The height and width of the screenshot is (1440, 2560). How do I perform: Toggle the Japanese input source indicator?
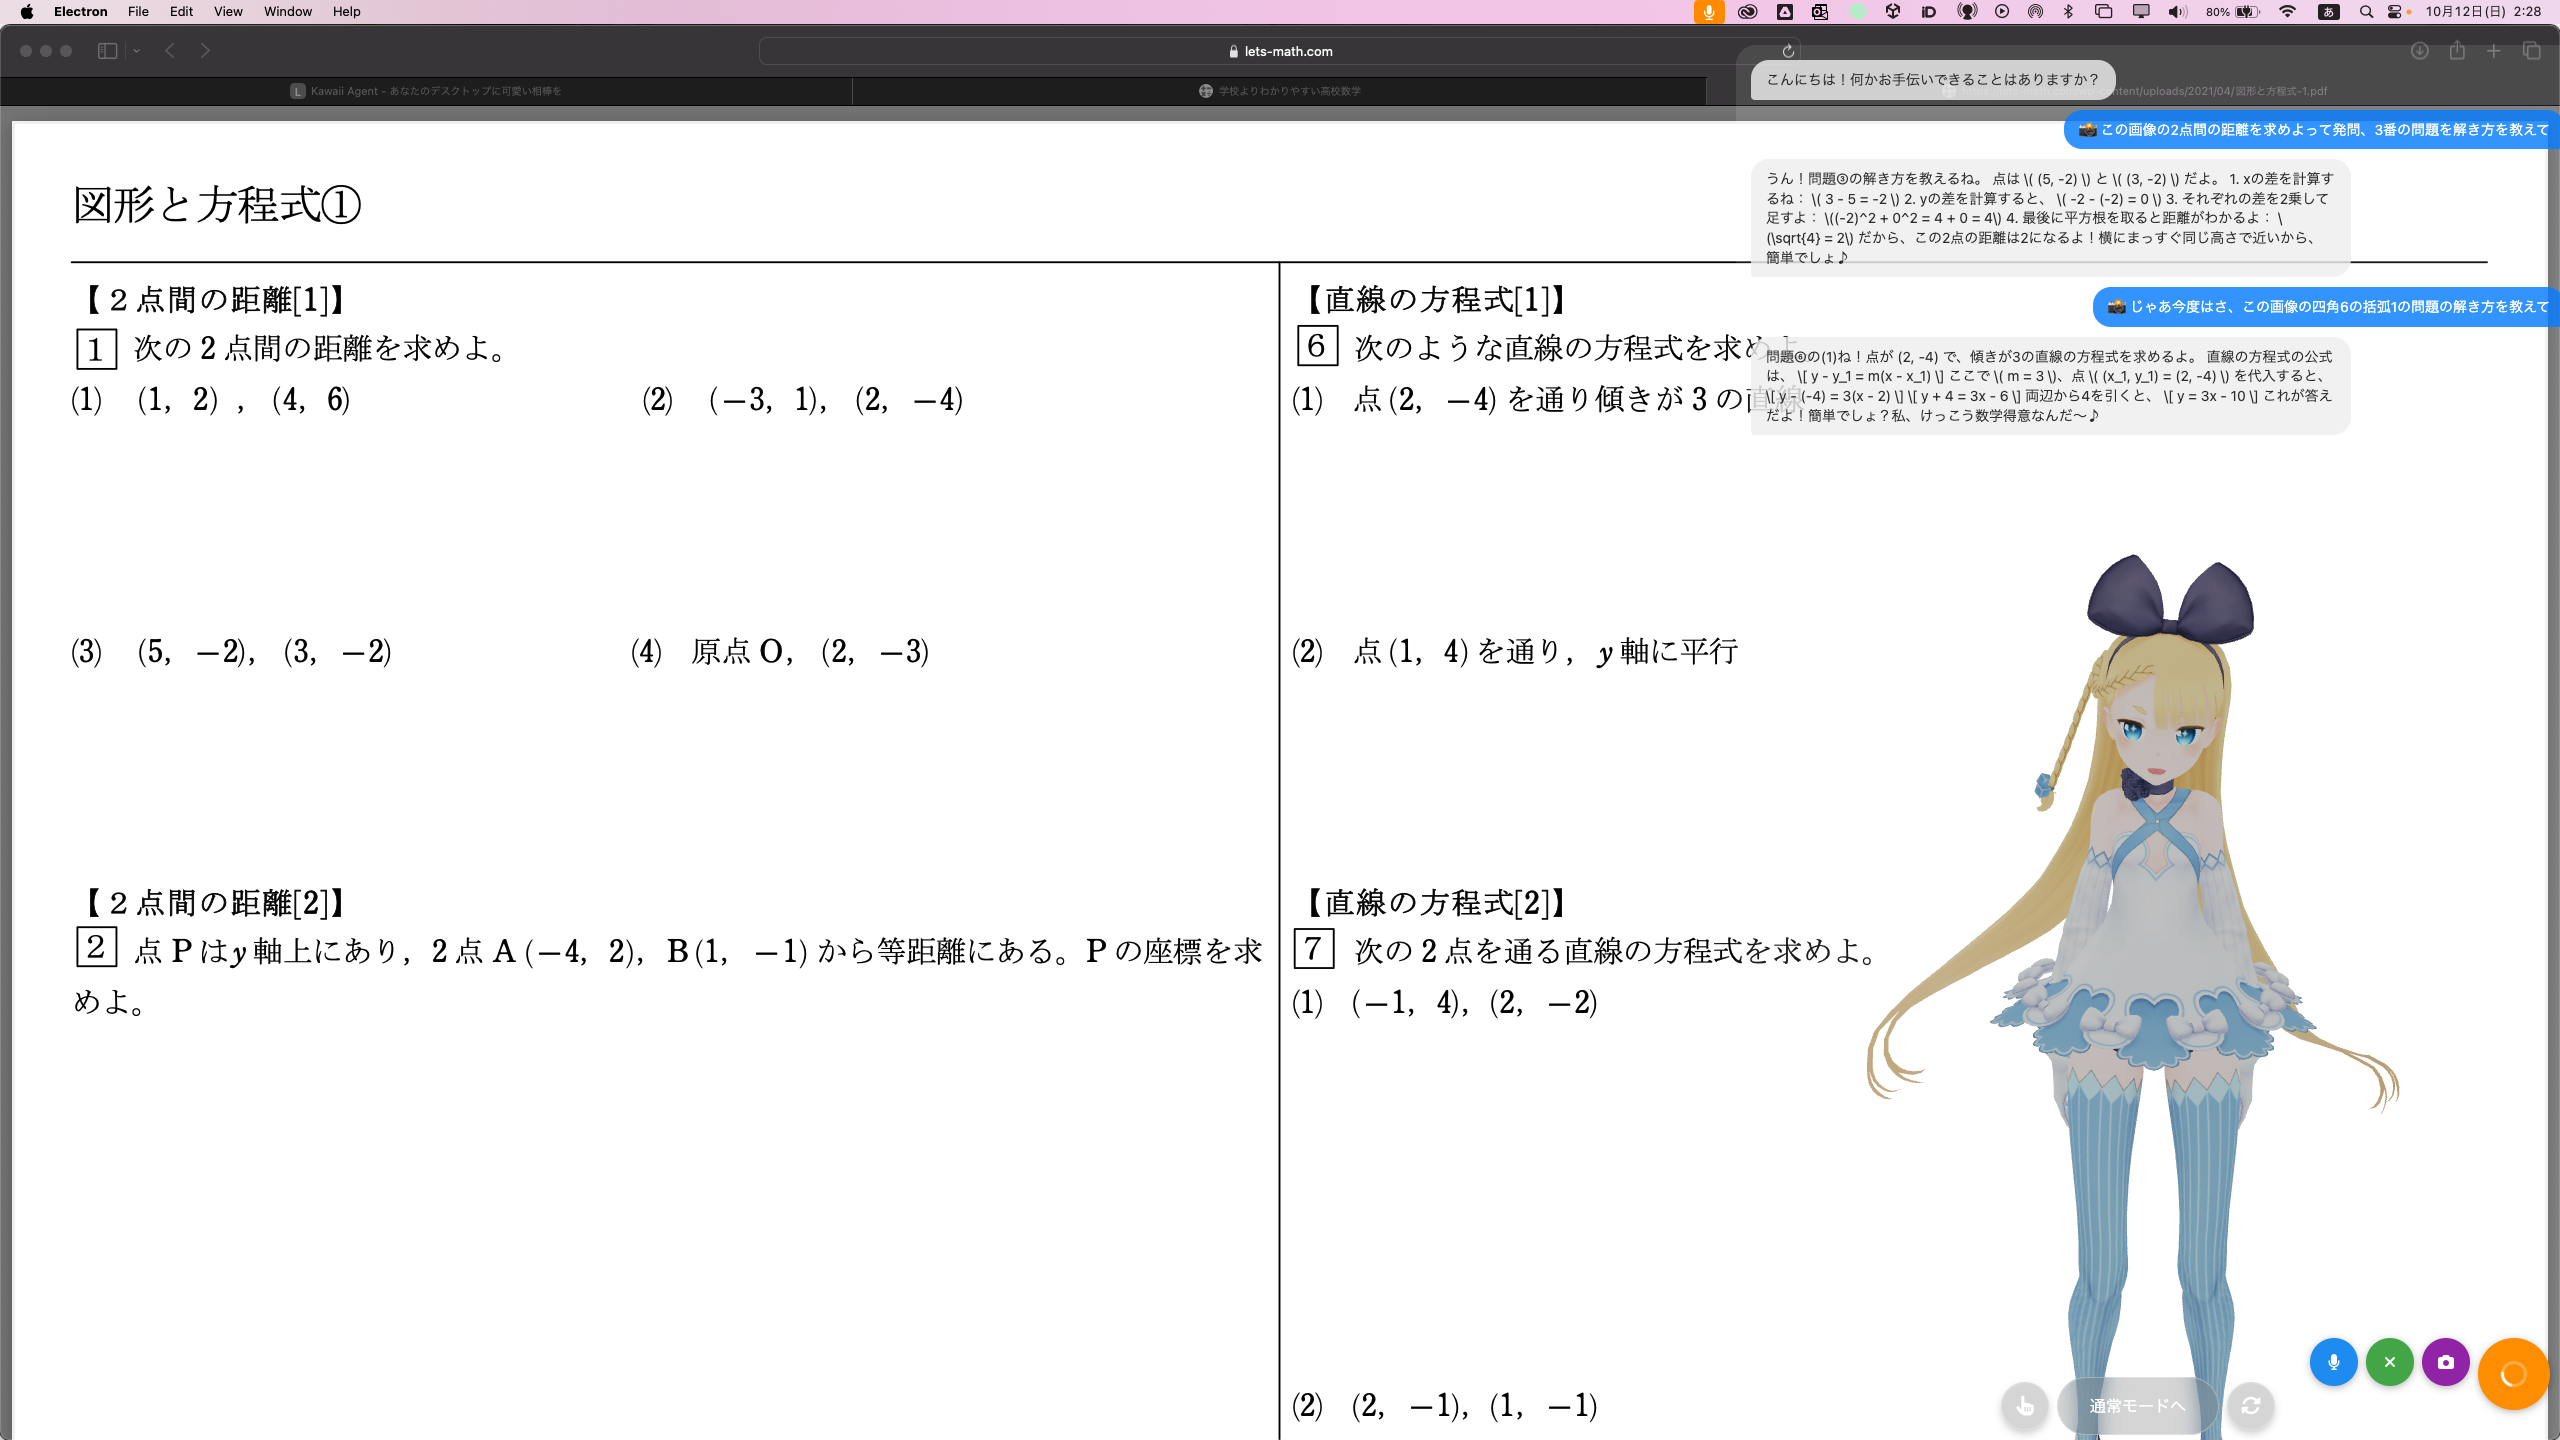point(2328,12)
